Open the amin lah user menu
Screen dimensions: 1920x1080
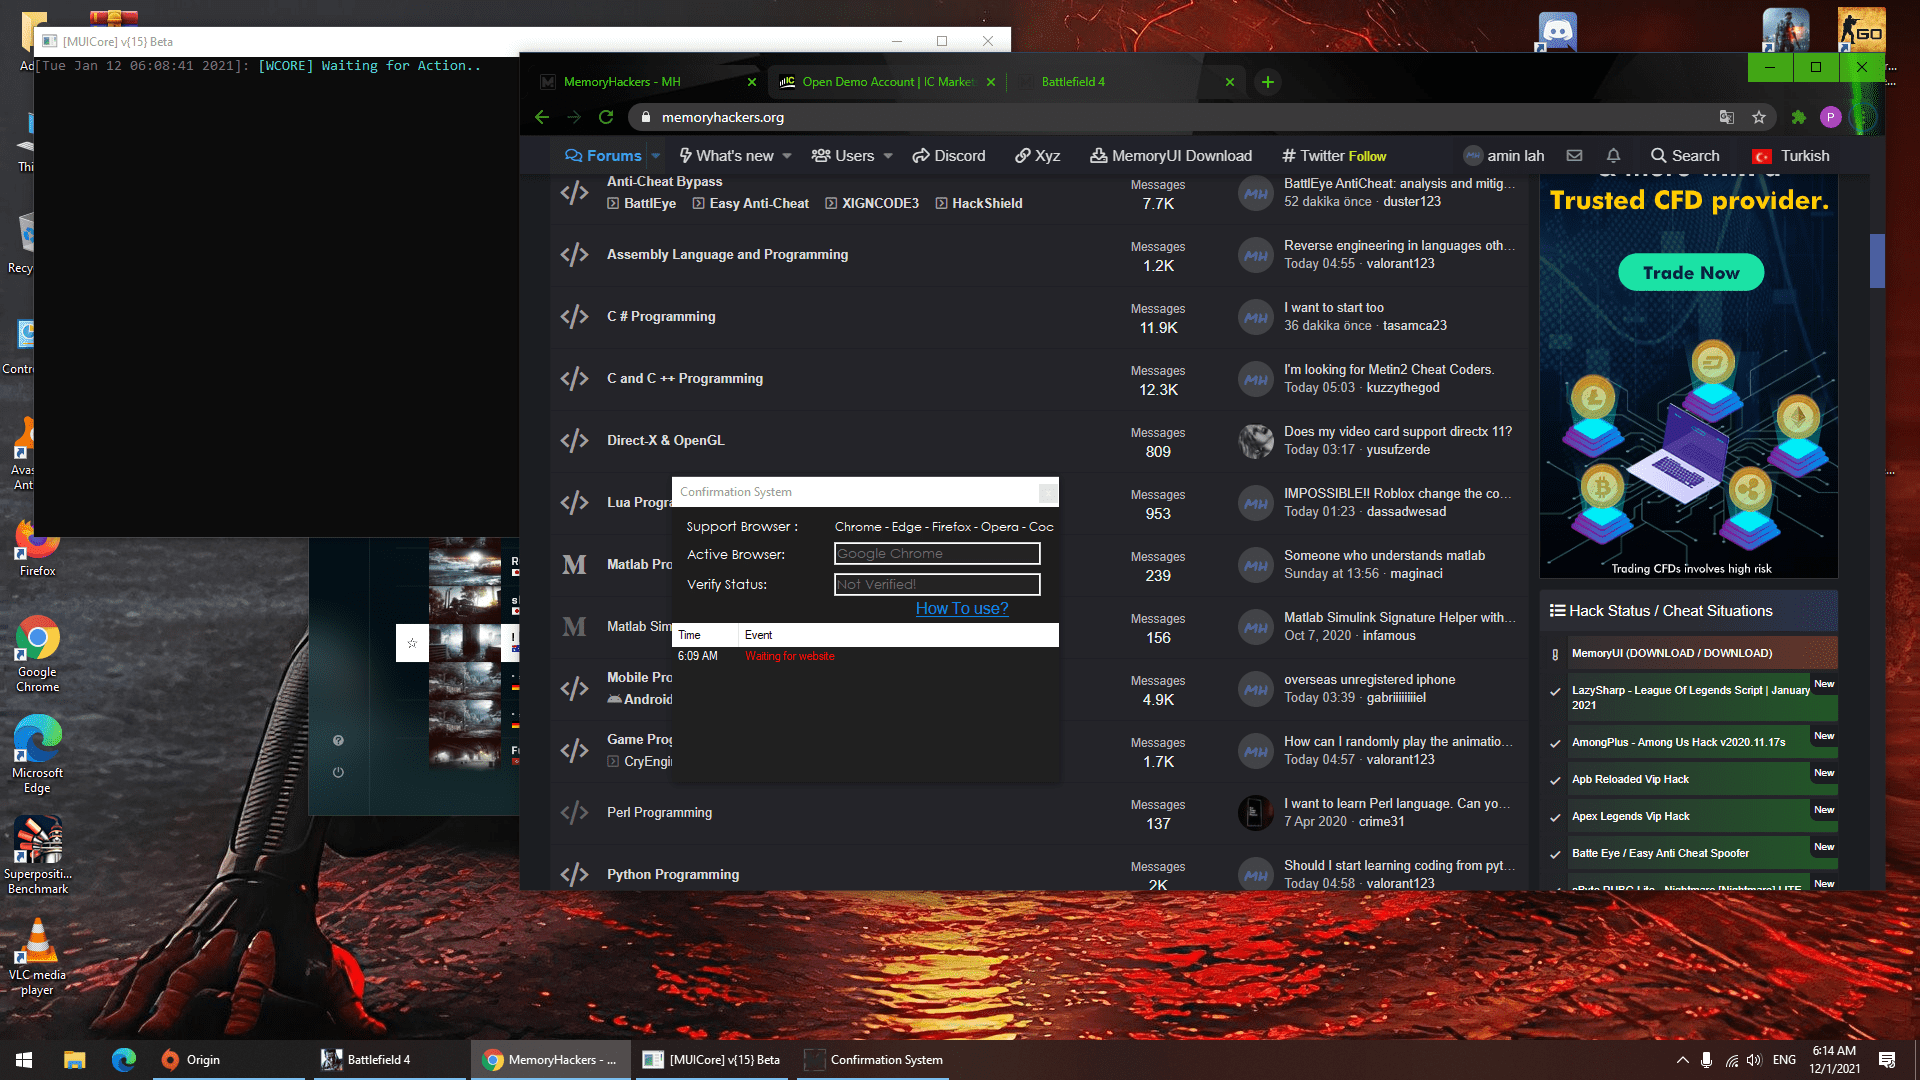tap(1504, 156)
